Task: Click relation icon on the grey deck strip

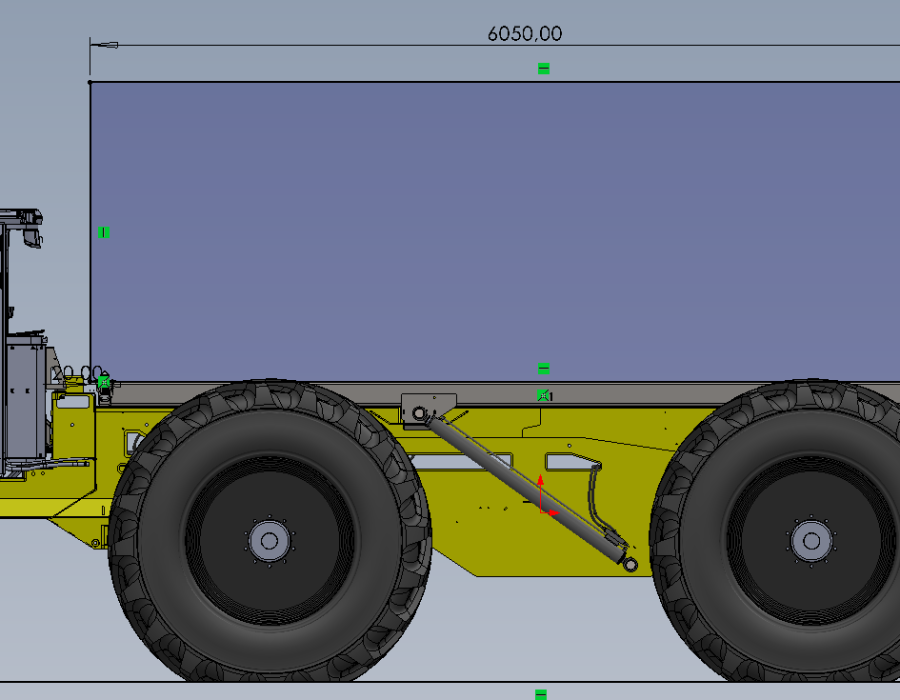Action: point(543,396)
